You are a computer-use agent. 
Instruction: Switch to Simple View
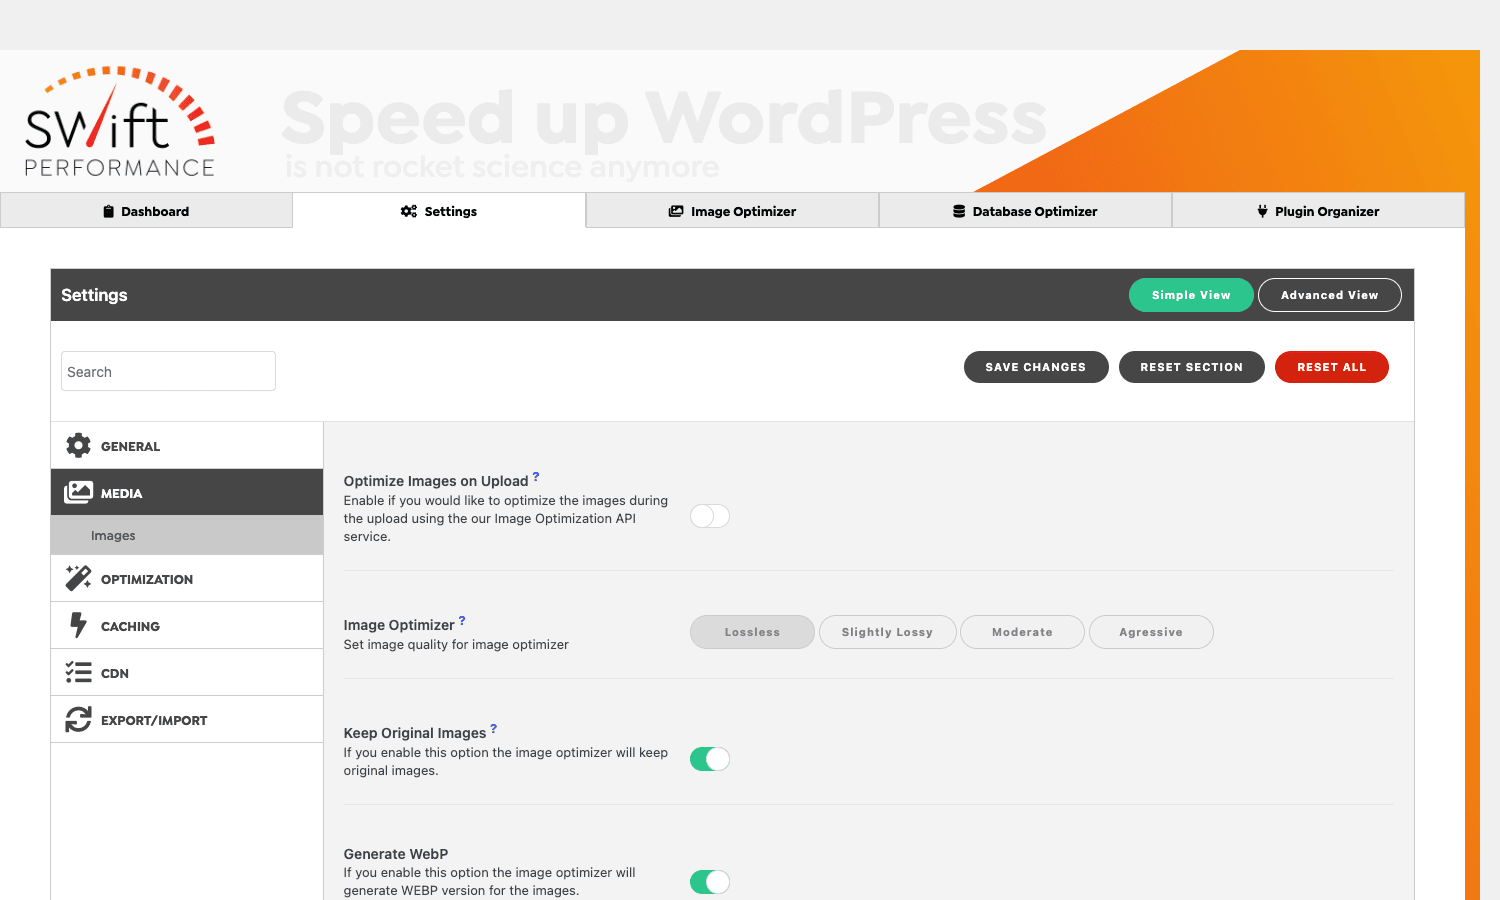[x=1191, y=295]
